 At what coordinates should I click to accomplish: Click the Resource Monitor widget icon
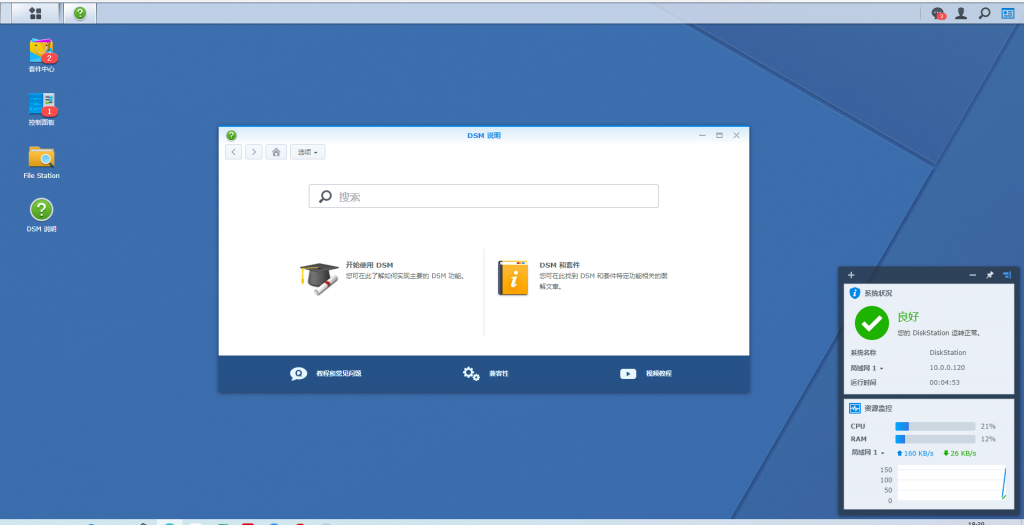coord(855,408)
